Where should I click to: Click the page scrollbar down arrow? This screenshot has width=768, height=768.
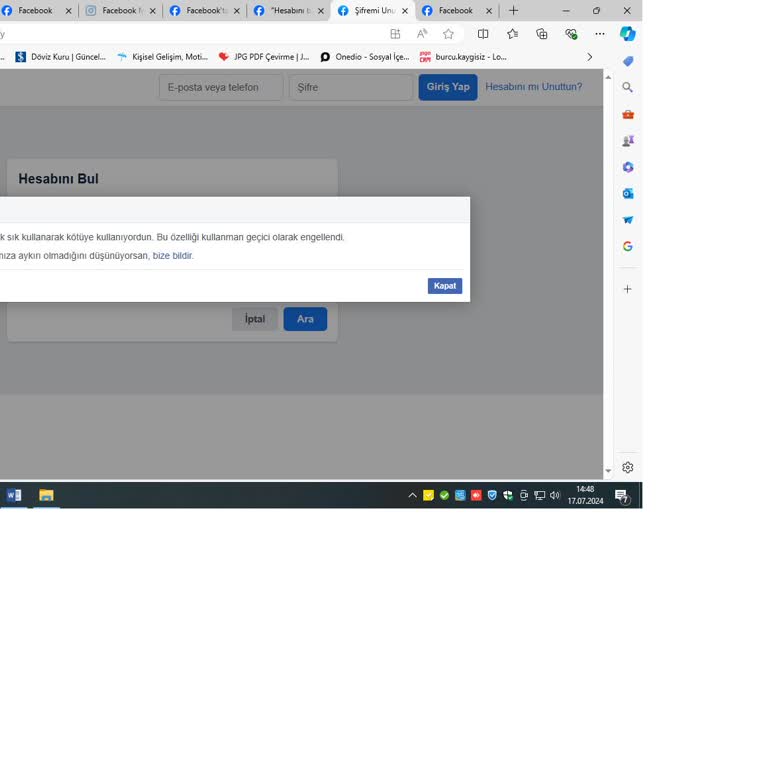(608, 471)
